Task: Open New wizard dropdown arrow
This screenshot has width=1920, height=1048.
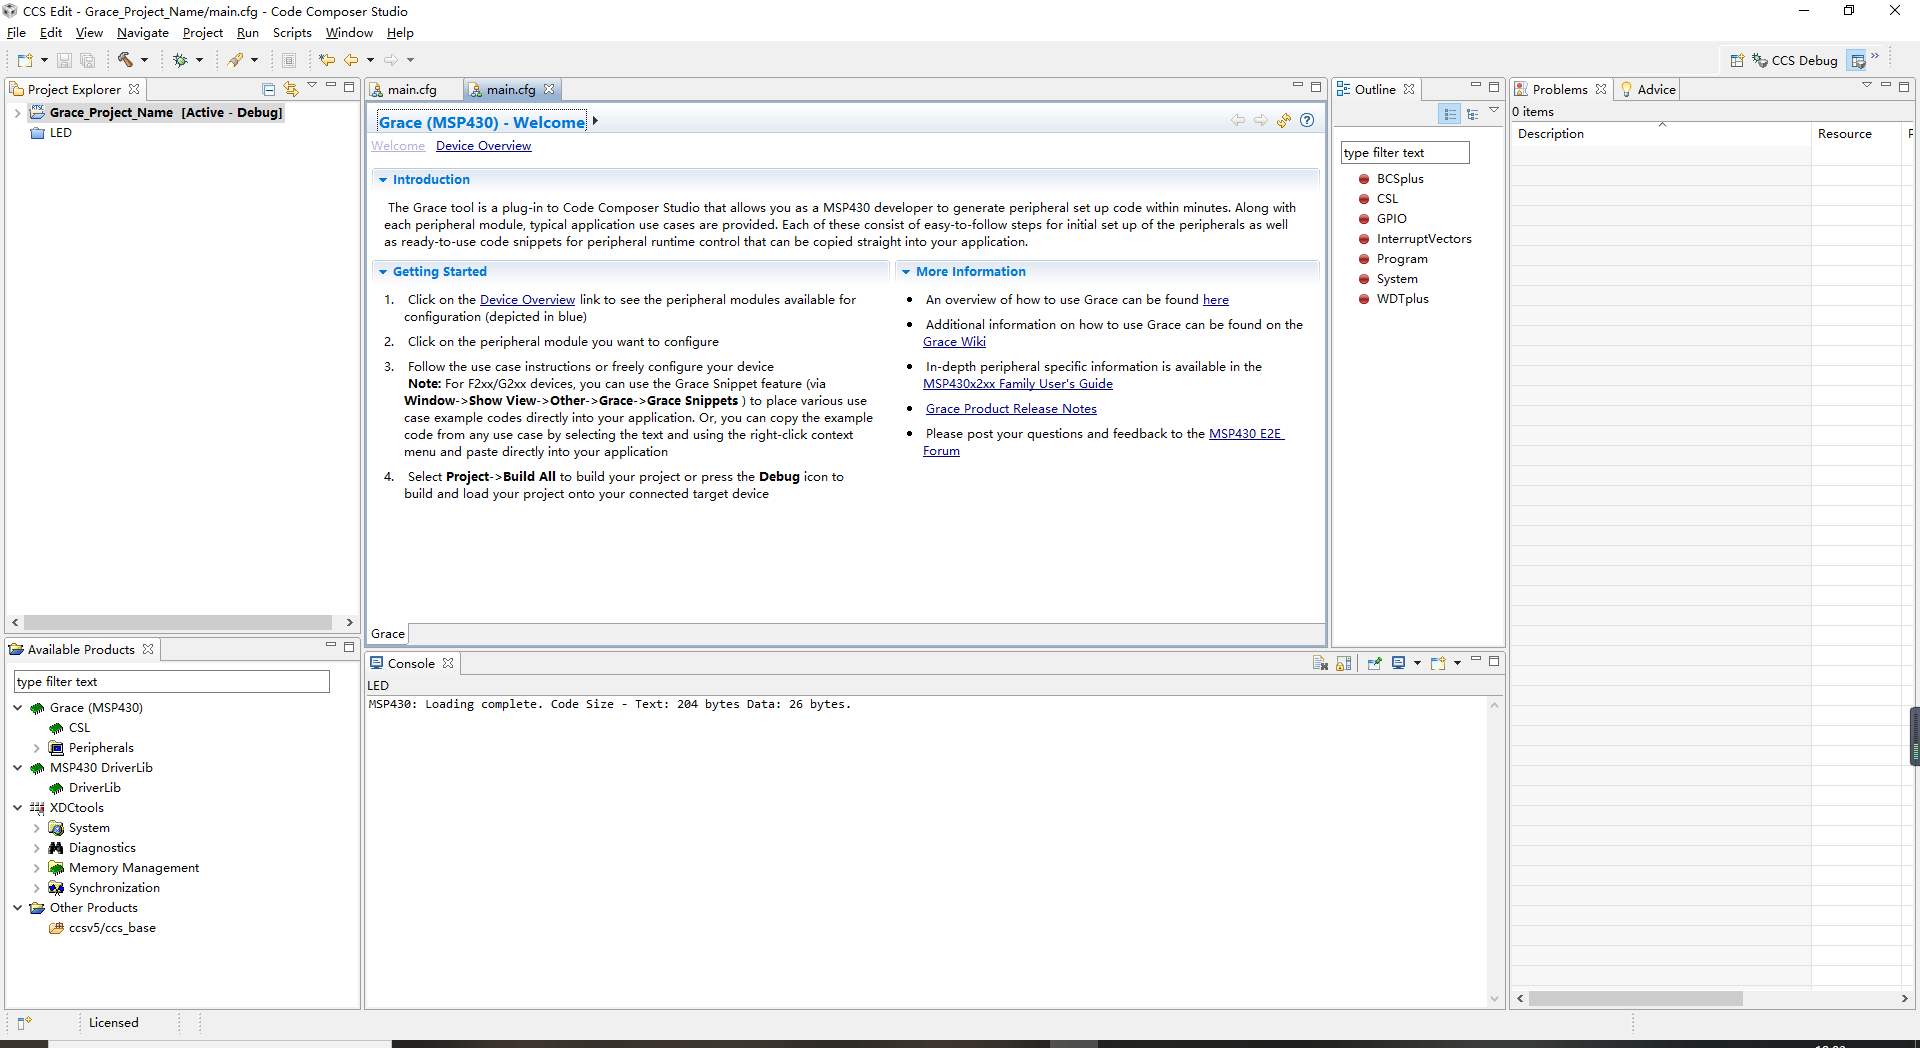Action: point(44,60)
